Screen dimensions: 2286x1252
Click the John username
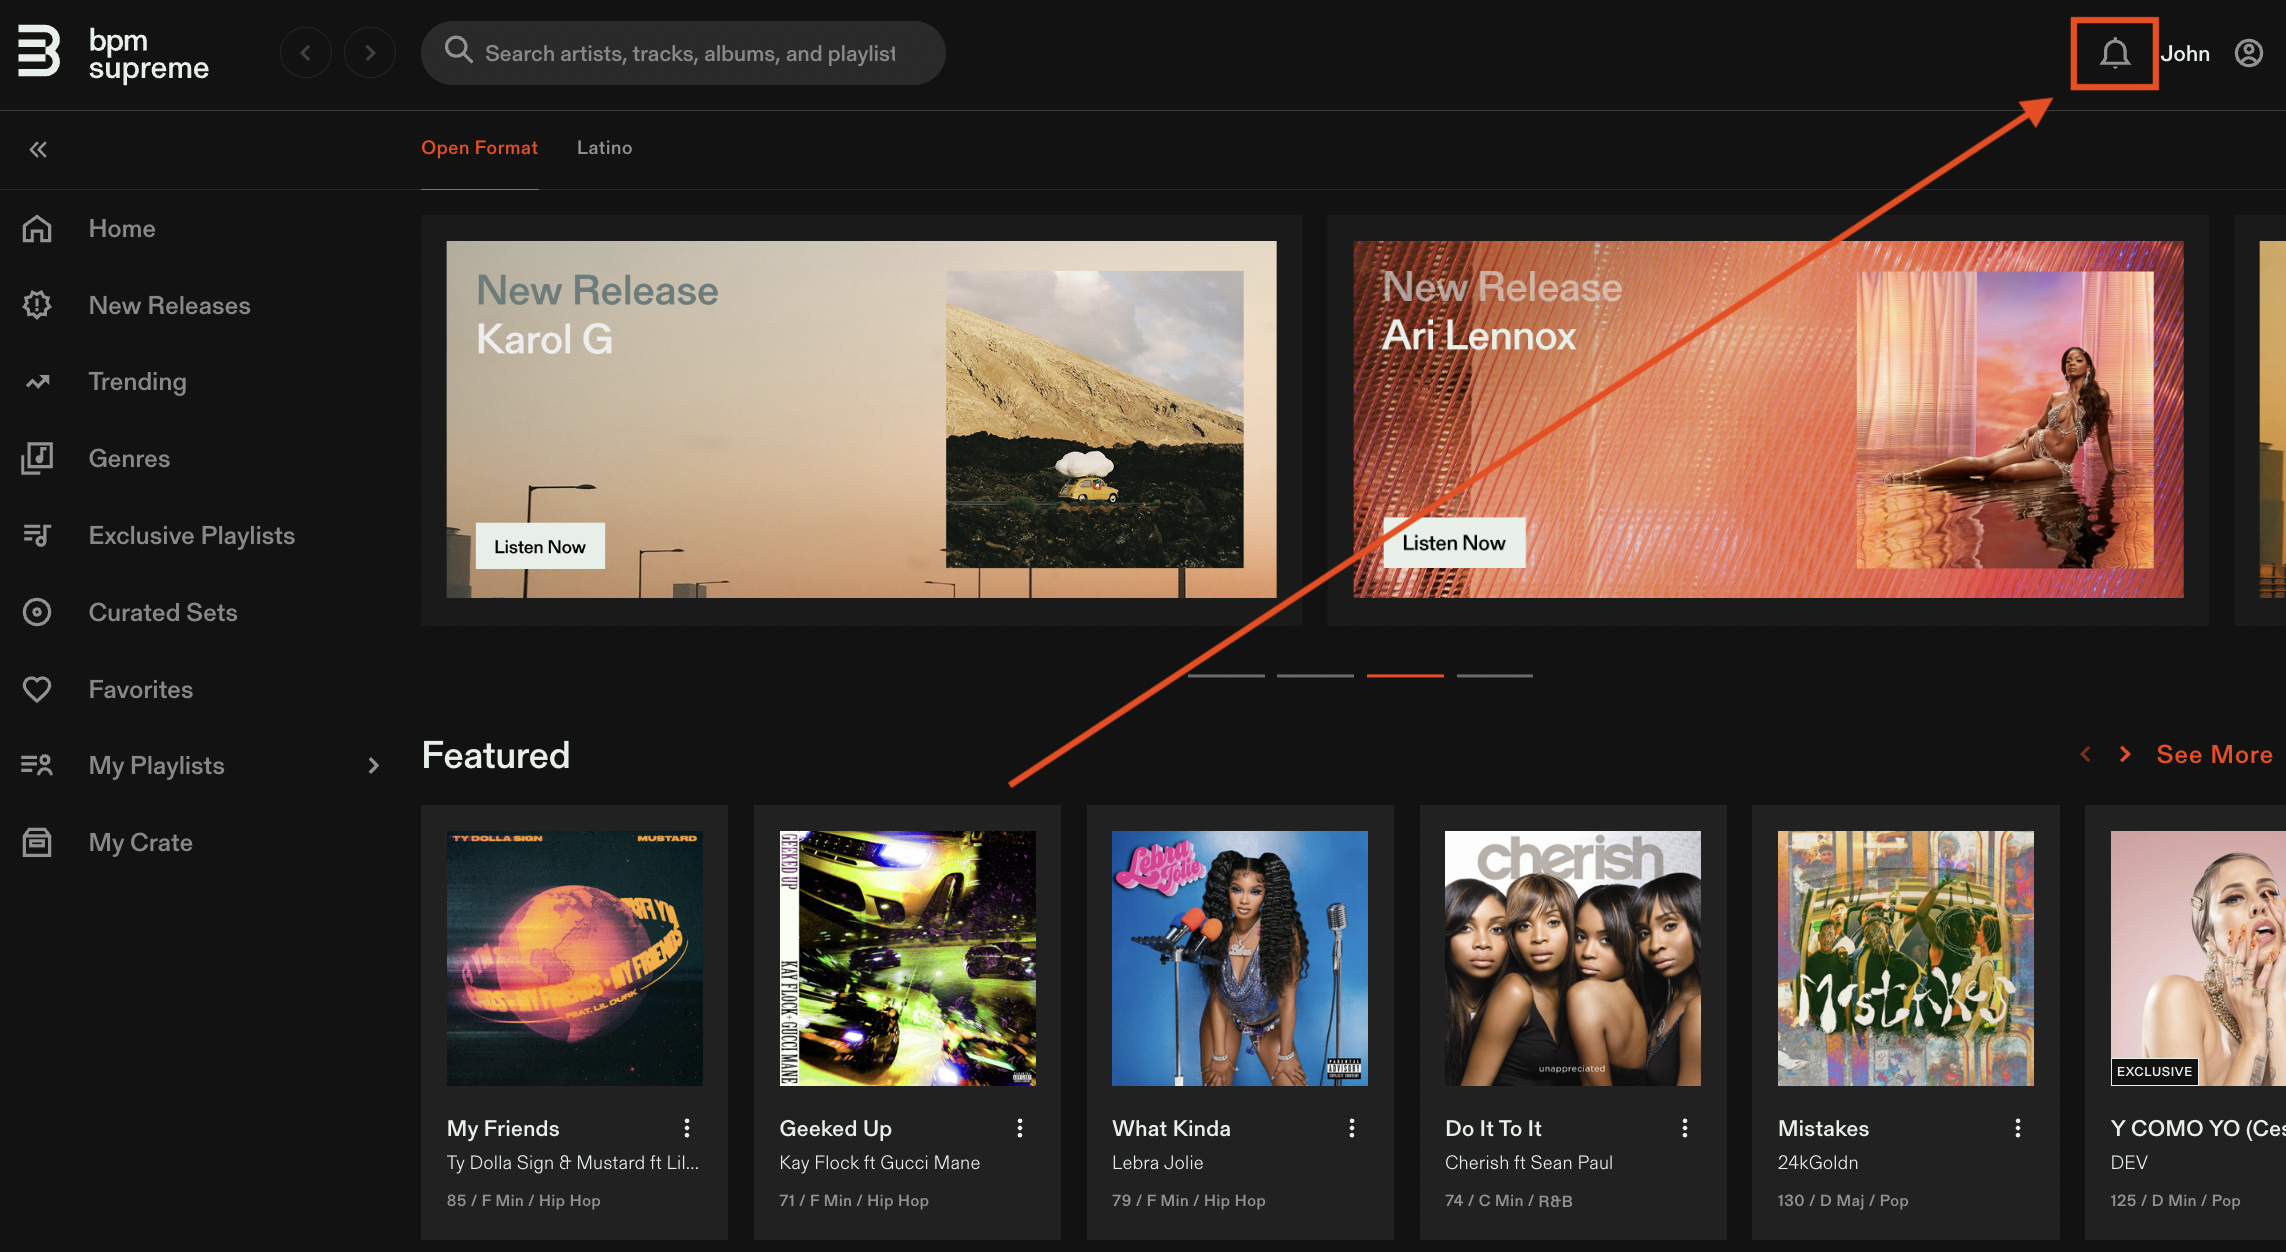tap(2185, 53)
